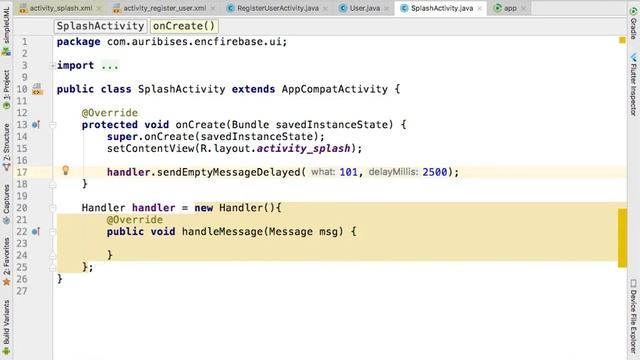Click @Override annotation on line 21
Image resolution: width=640 pixels, height=360 pixels.
tap(135, 220)
